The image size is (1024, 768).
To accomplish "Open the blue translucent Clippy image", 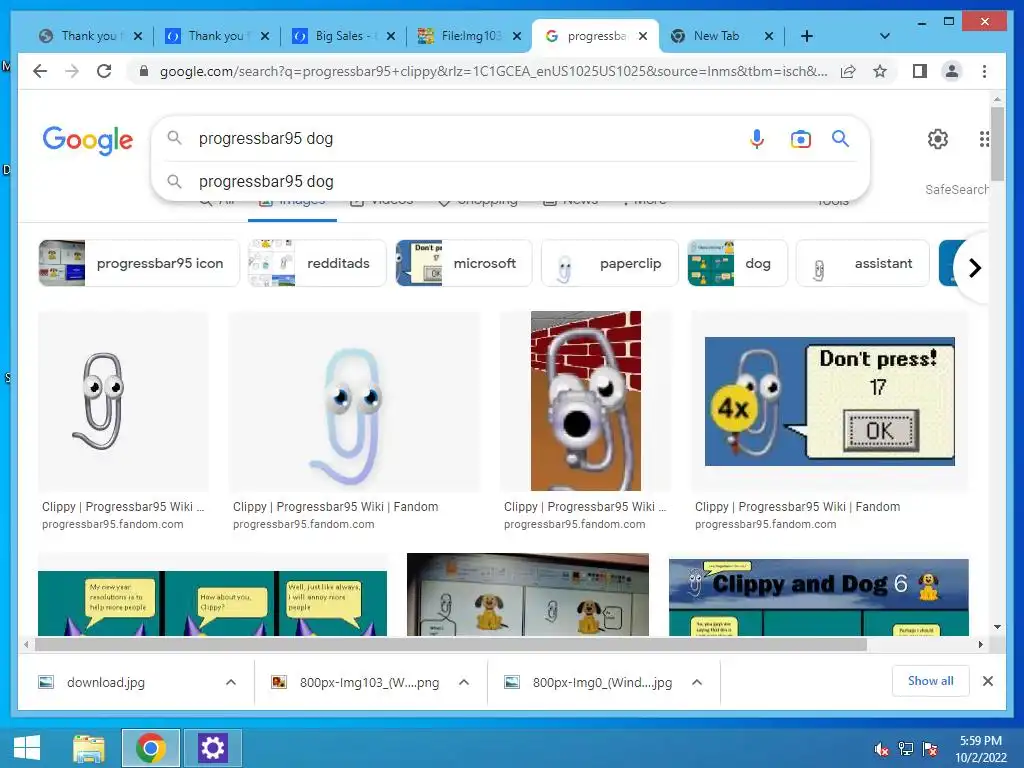I will [354, 401].
